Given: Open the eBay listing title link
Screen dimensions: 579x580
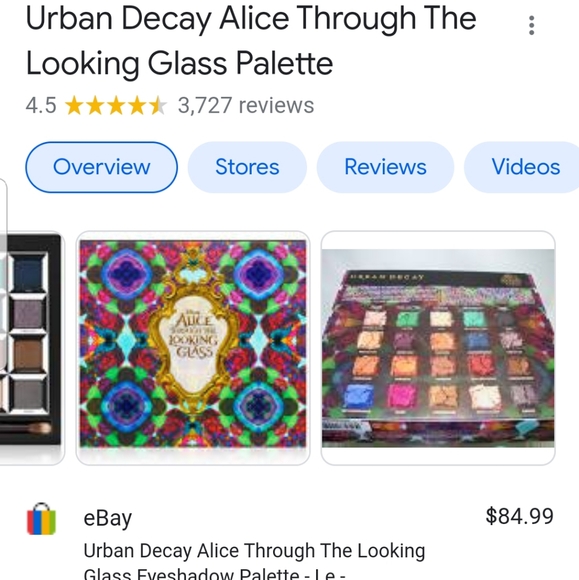Looking at the screenshot, I should click(254, 560).
